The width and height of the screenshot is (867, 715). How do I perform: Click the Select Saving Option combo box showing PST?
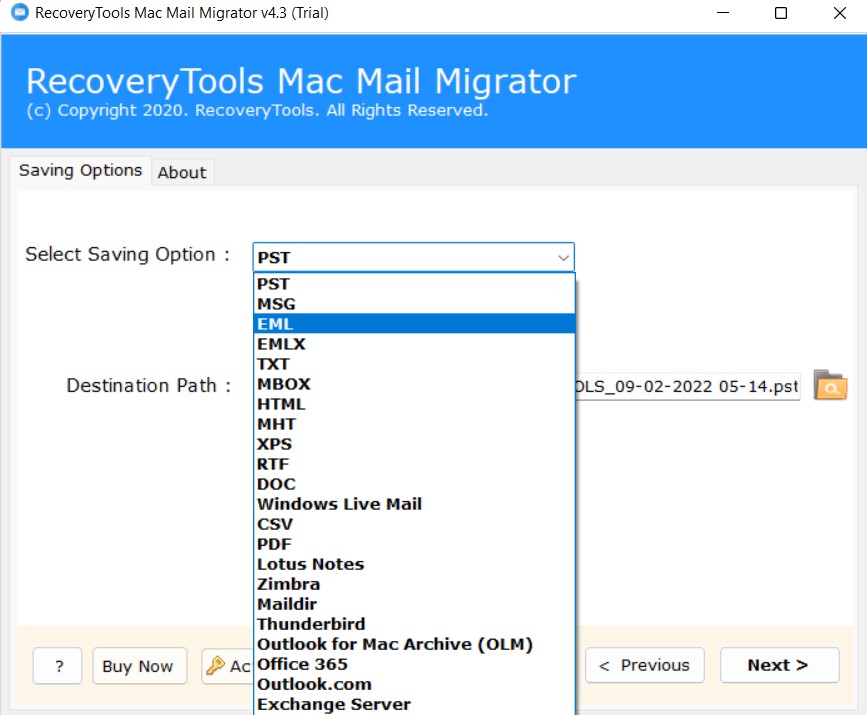click(413, 258)
